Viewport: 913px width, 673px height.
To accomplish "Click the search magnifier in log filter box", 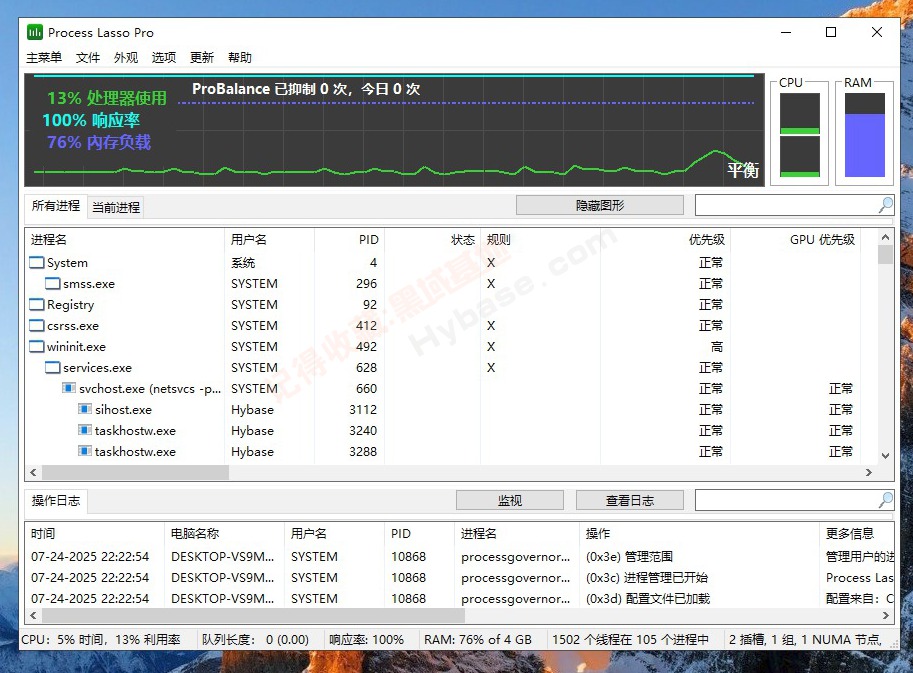I will [x=886, y=500].
